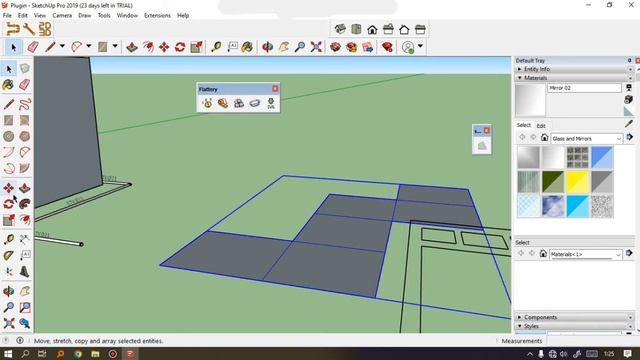
Task: Open the File menu
Action: pyautogui.click(x=7, y=15)
